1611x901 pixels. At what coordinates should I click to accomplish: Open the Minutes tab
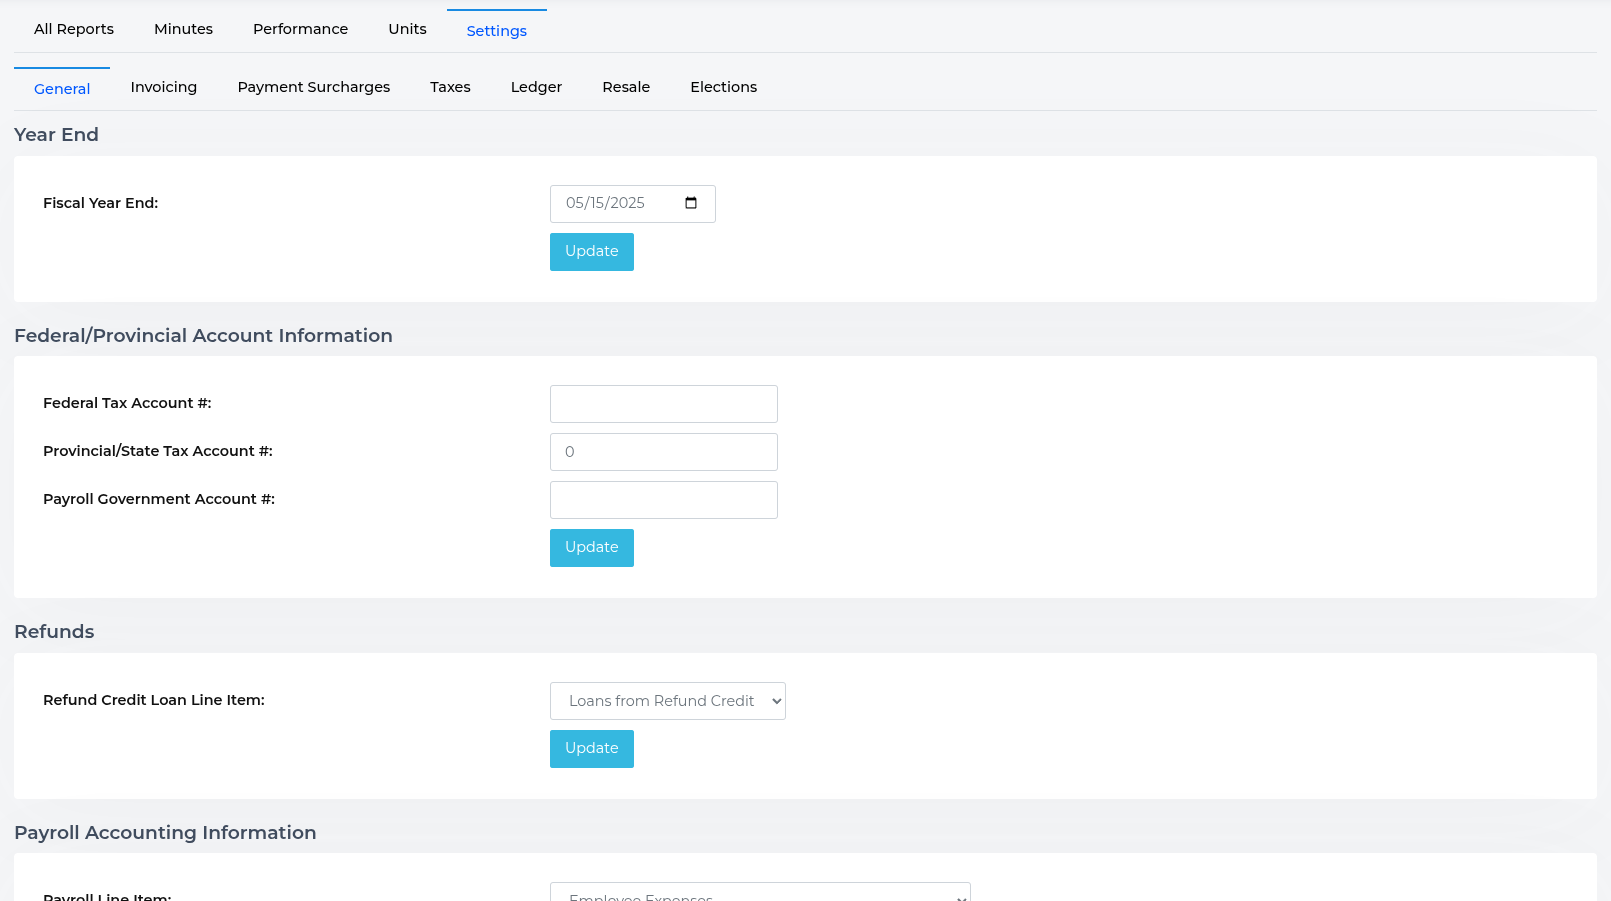(183, 29)
